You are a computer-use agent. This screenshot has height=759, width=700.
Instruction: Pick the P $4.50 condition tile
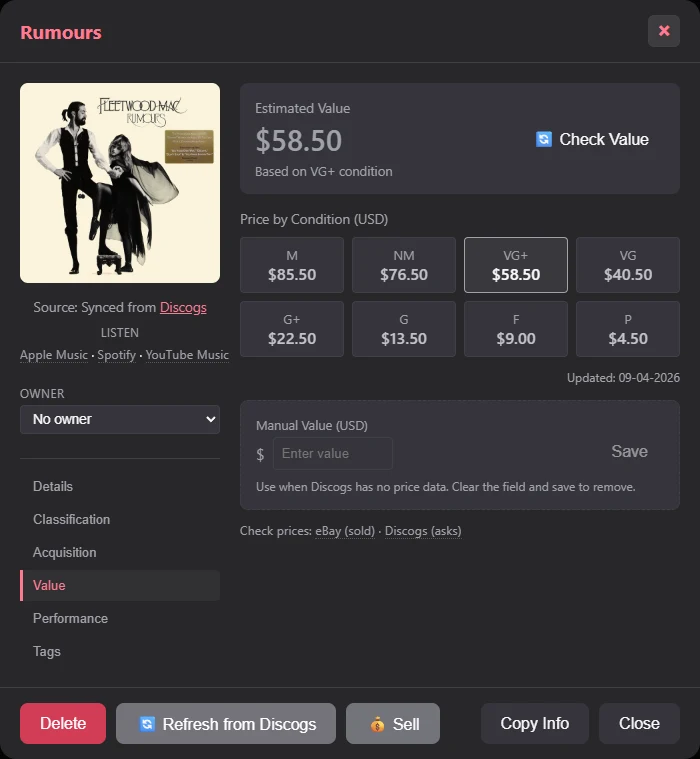click(628, 329)
